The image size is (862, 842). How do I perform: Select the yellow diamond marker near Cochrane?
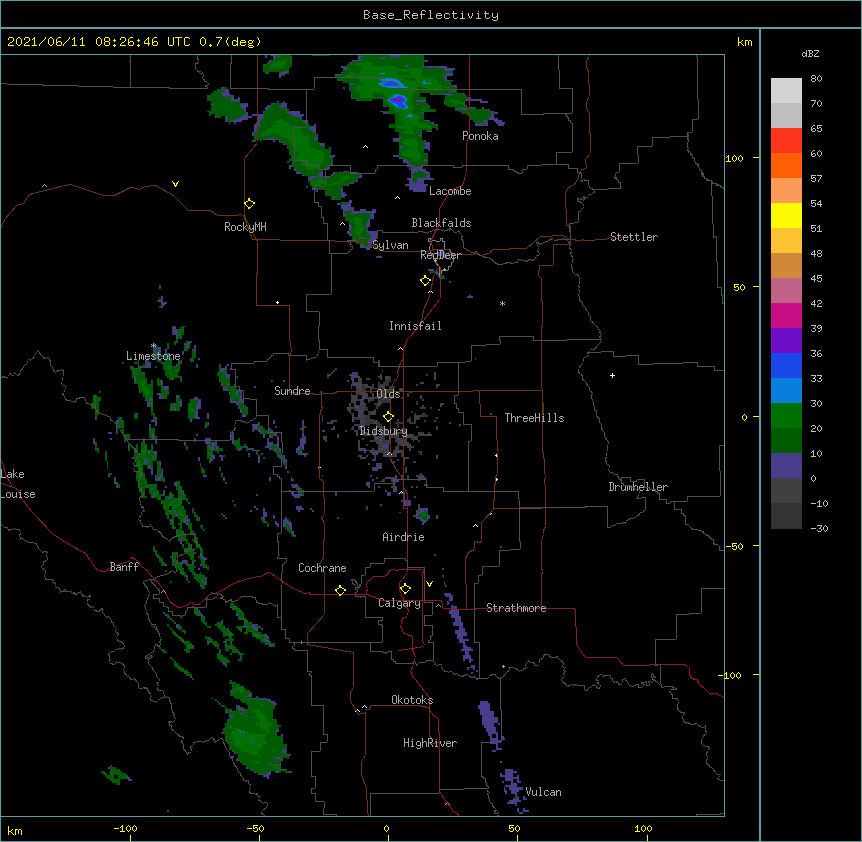point(340,590)
